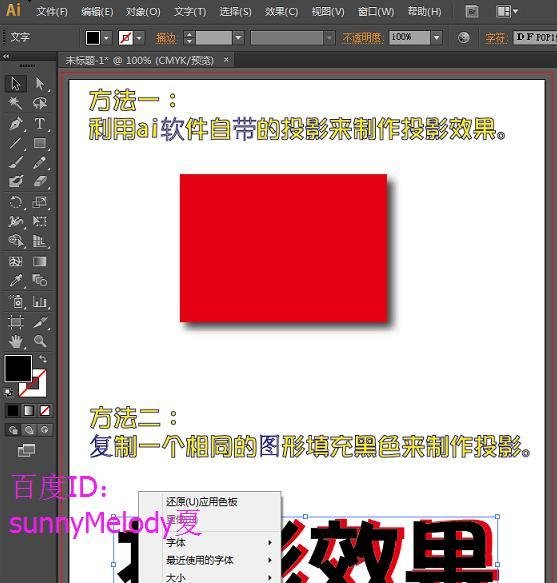Select the Gradient tool
This screenshot has width=557, height=583.
[x=39, y=261]
